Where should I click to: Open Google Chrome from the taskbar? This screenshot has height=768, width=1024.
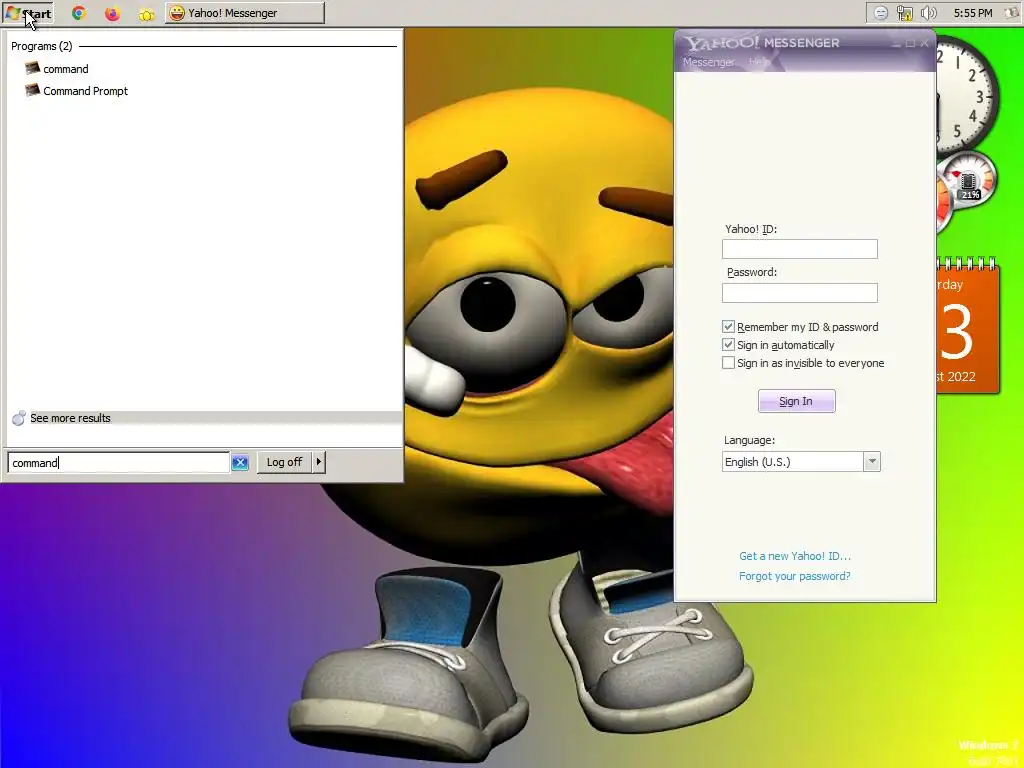click(x=79, y=13)
